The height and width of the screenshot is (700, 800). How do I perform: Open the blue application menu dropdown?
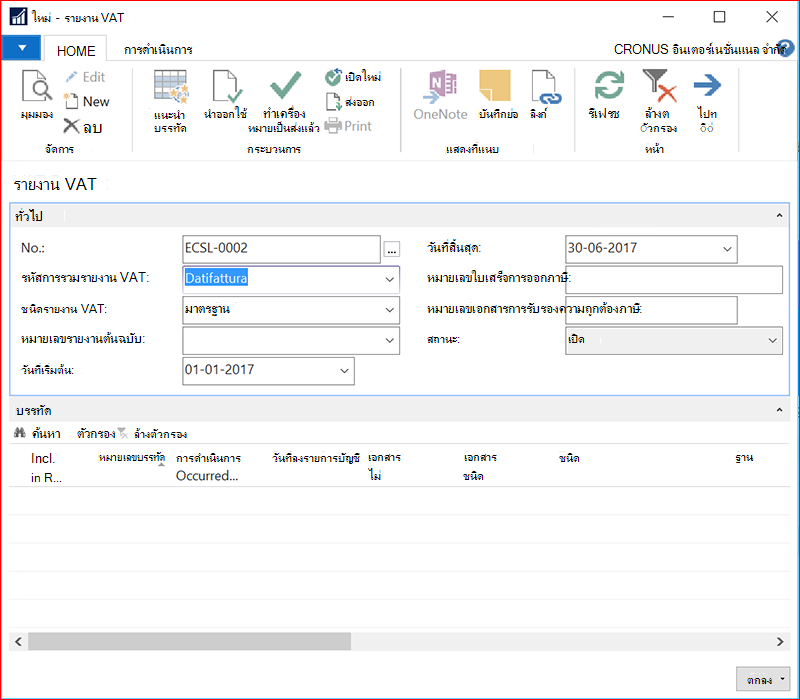[x=21, y=48]
